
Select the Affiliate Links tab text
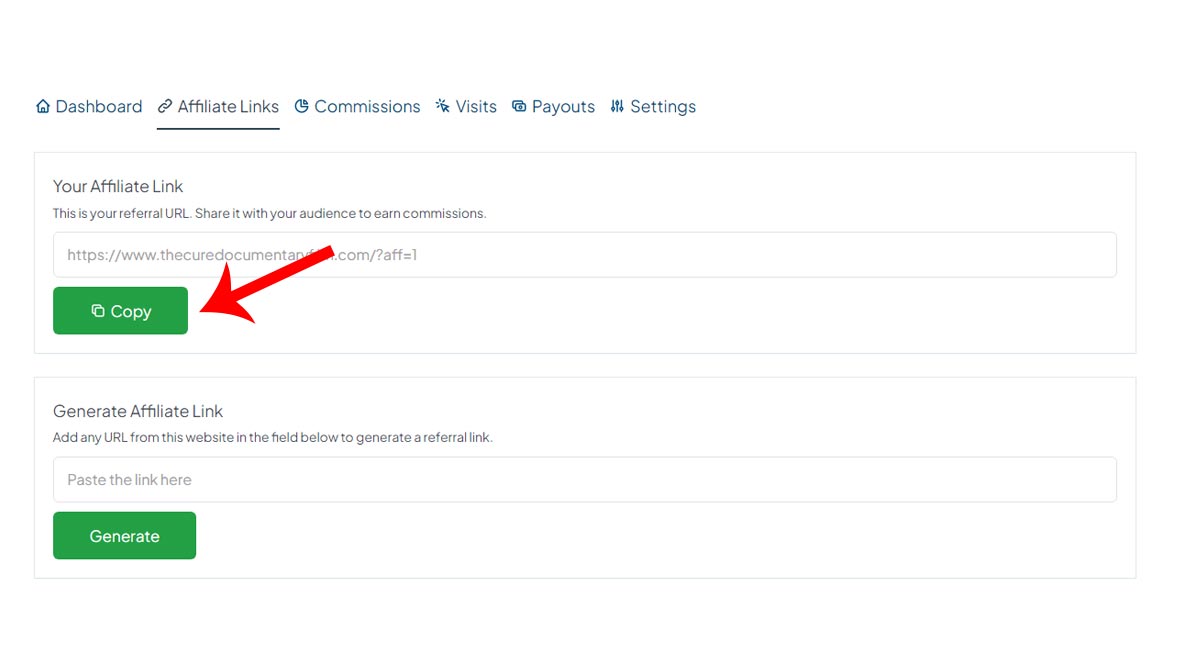click(228, 106)
